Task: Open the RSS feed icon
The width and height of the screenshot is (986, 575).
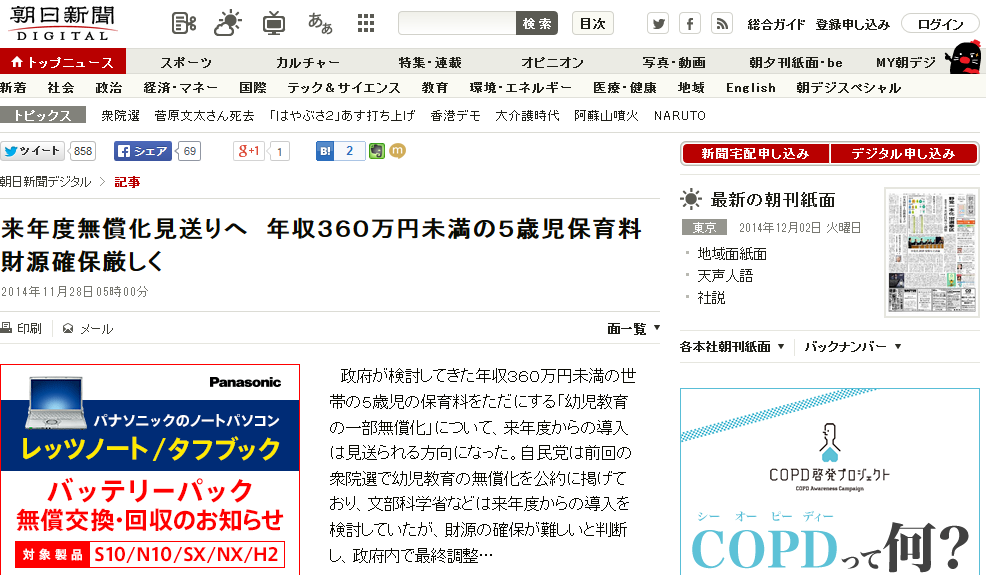Action: (x=722, y=24)
